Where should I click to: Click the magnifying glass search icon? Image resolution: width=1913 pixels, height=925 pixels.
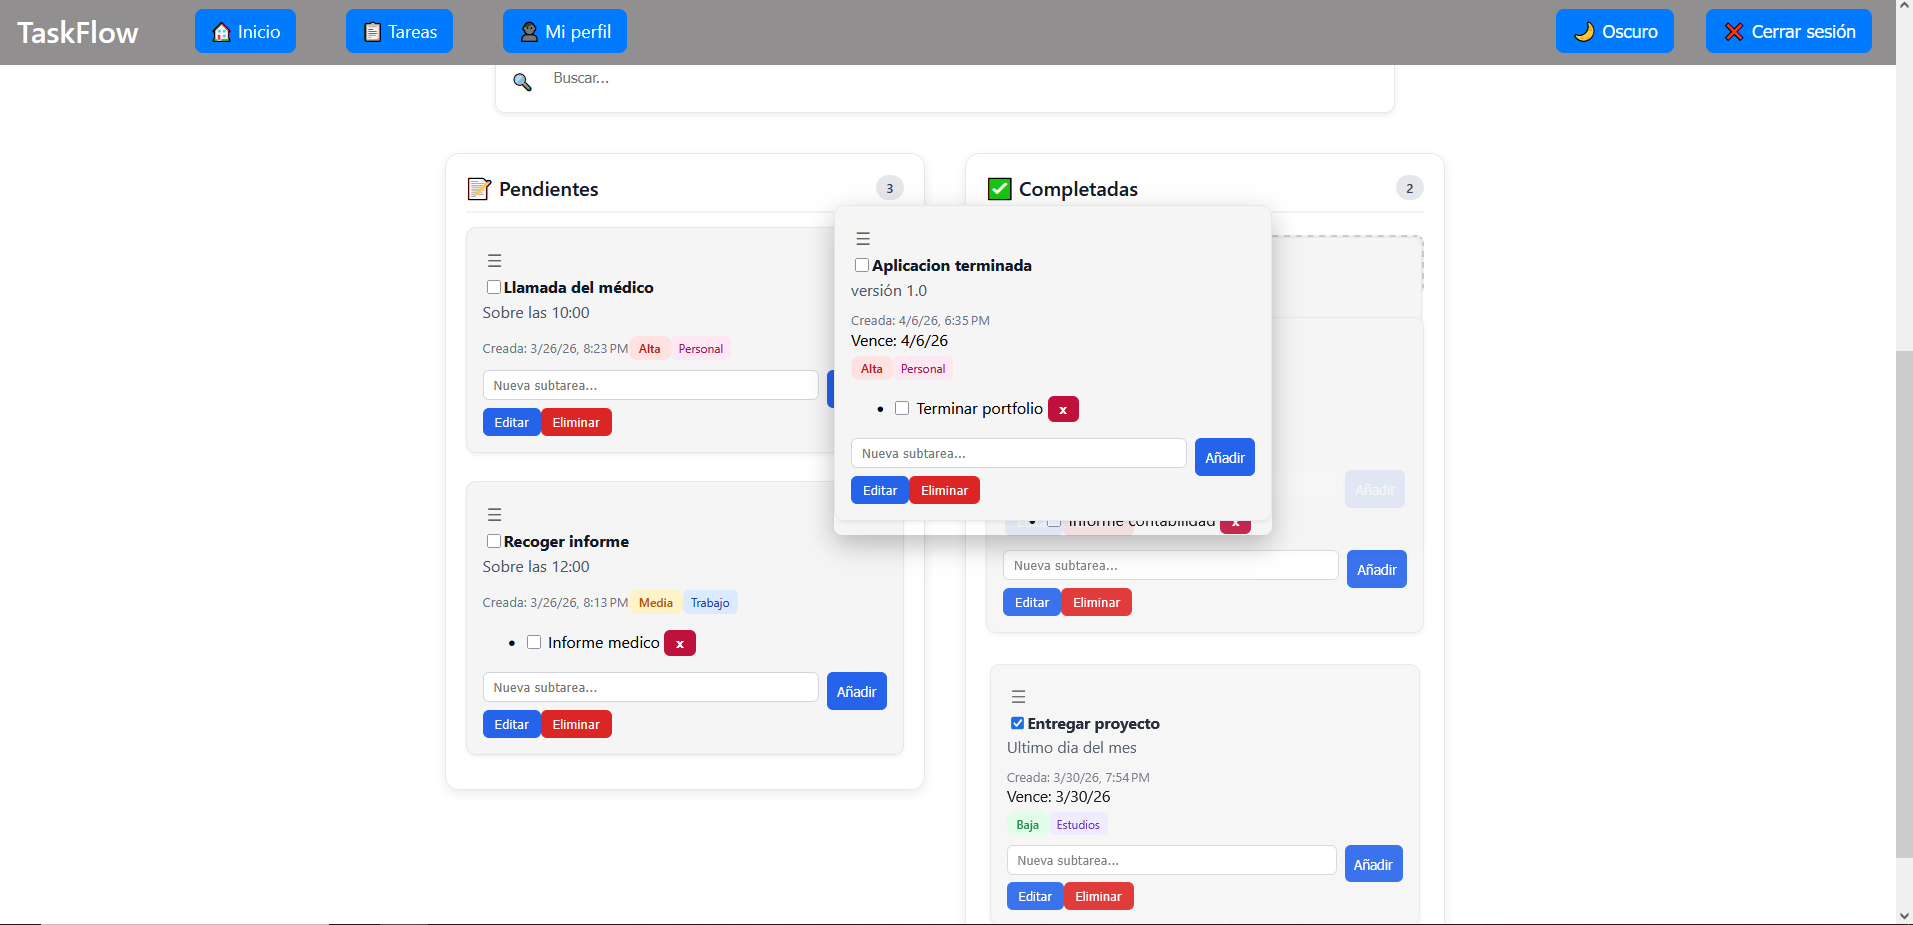pyautogui.click(x=522, y=81)
